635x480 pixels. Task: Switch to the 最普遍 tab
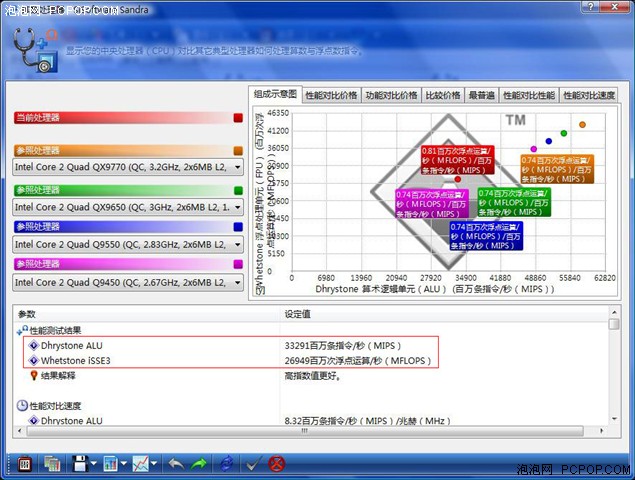coord(482,96)
